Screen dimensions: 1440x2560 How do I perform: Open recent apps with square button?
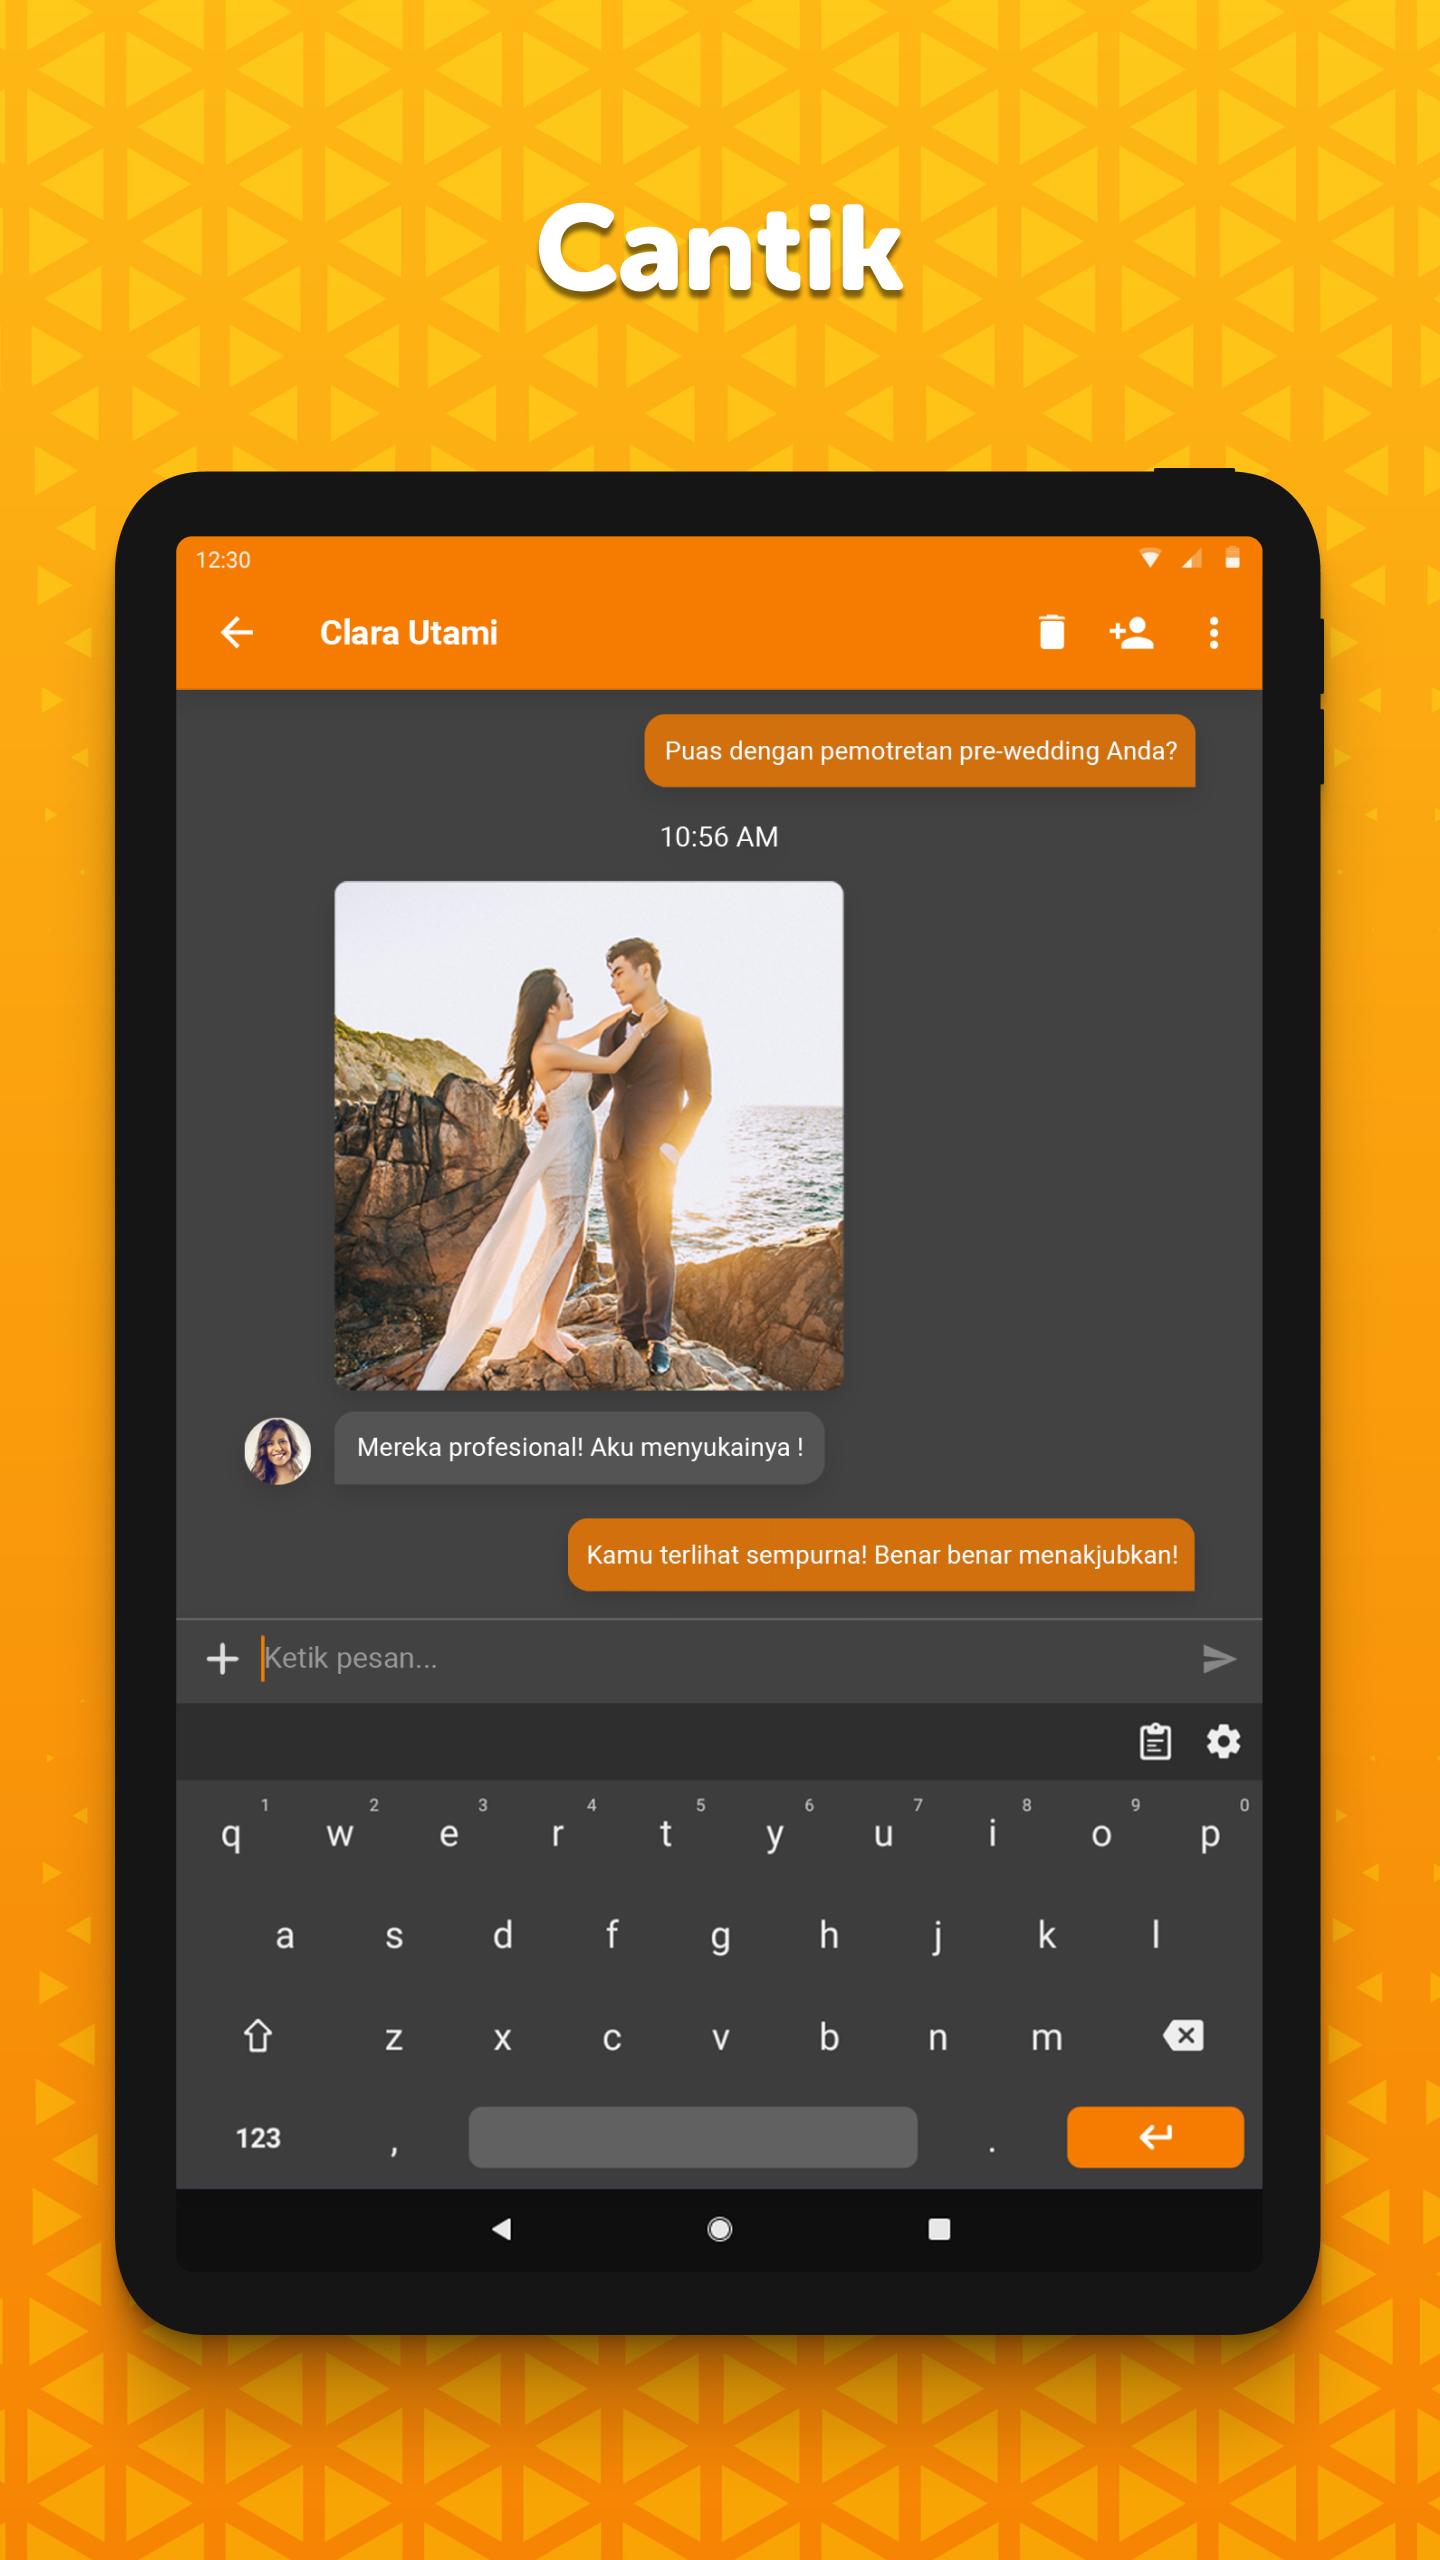point(938,2228)
